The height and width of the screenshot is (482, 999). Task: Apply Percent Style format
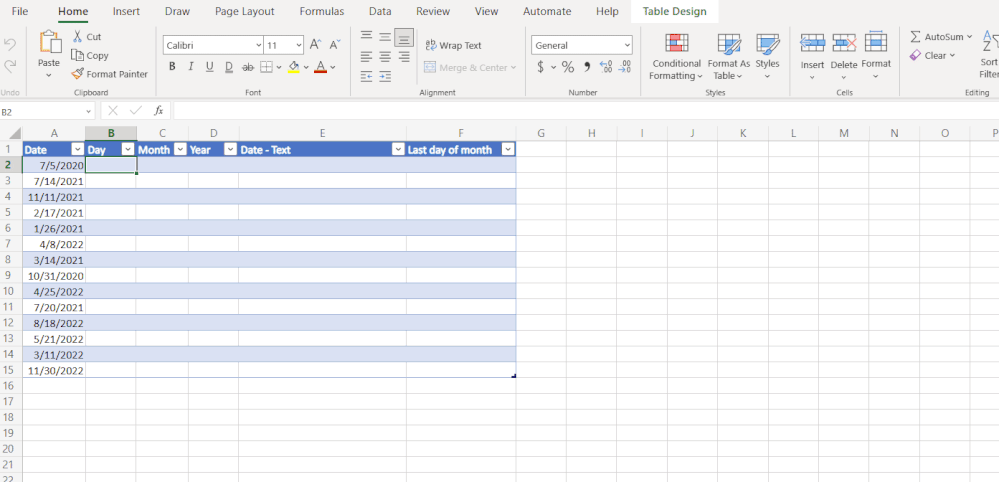point(568,67)
